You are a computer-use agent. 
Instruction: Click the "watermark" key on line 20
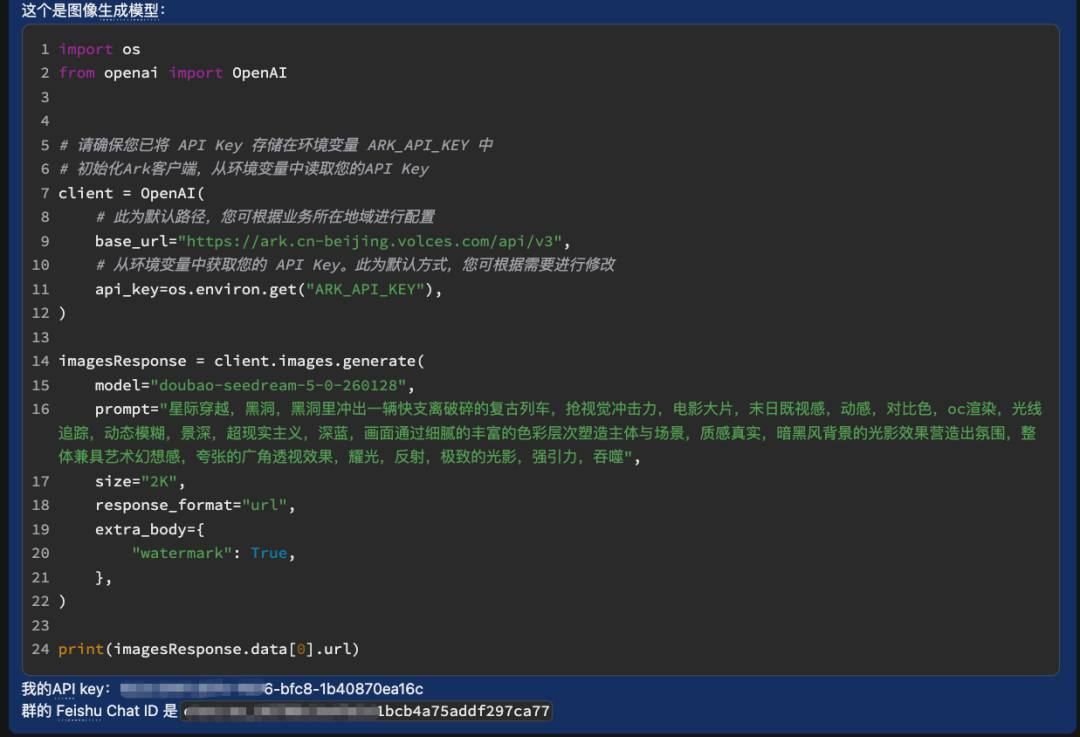(x=182, y=553)
